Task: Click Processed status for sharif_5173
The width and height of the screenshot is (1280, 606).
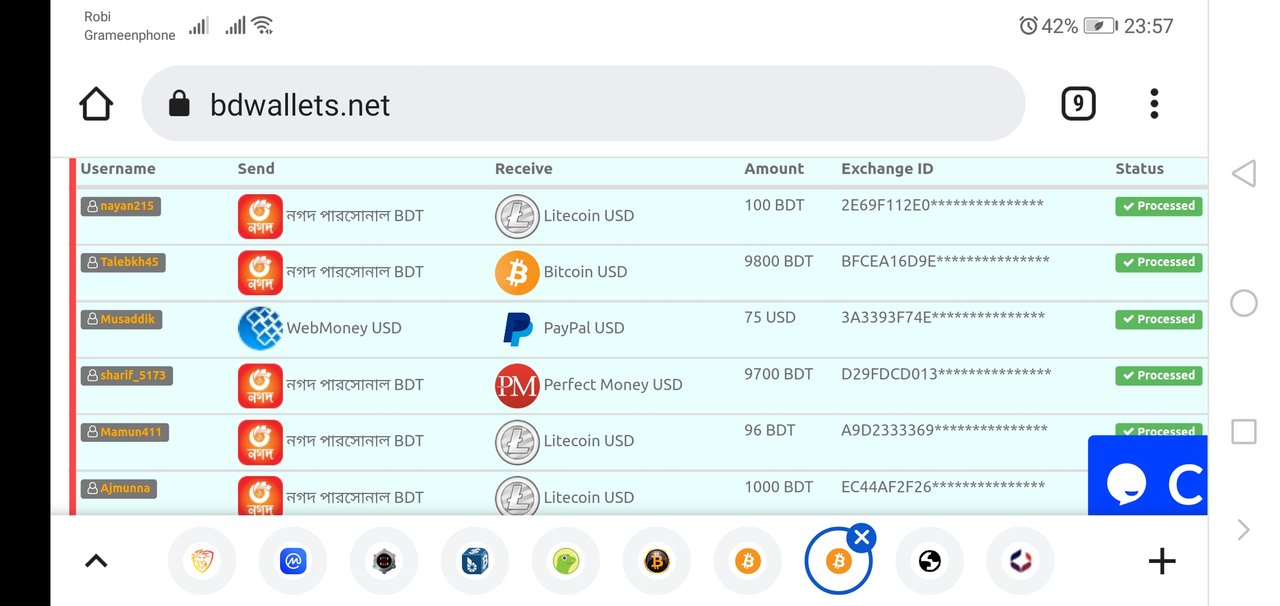Action: 1159,375
